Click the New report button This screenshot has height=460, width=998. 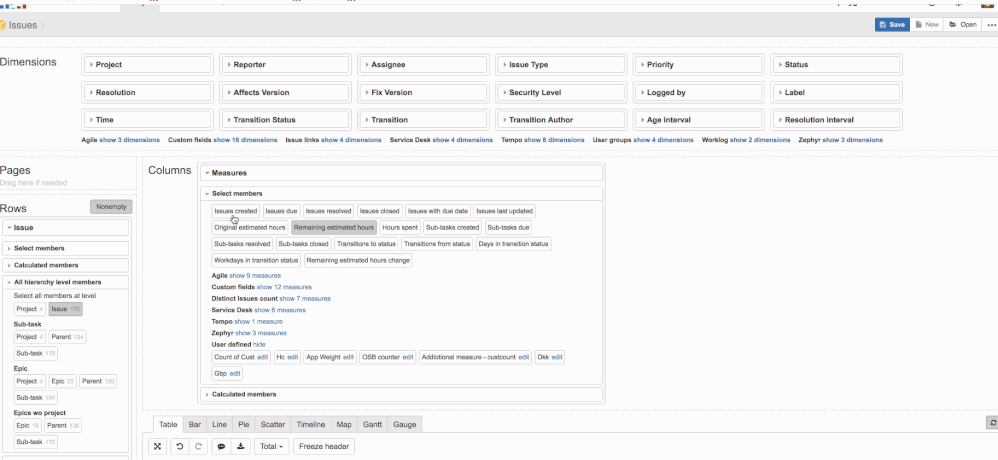pyautogui.click(x=927, y=25)
